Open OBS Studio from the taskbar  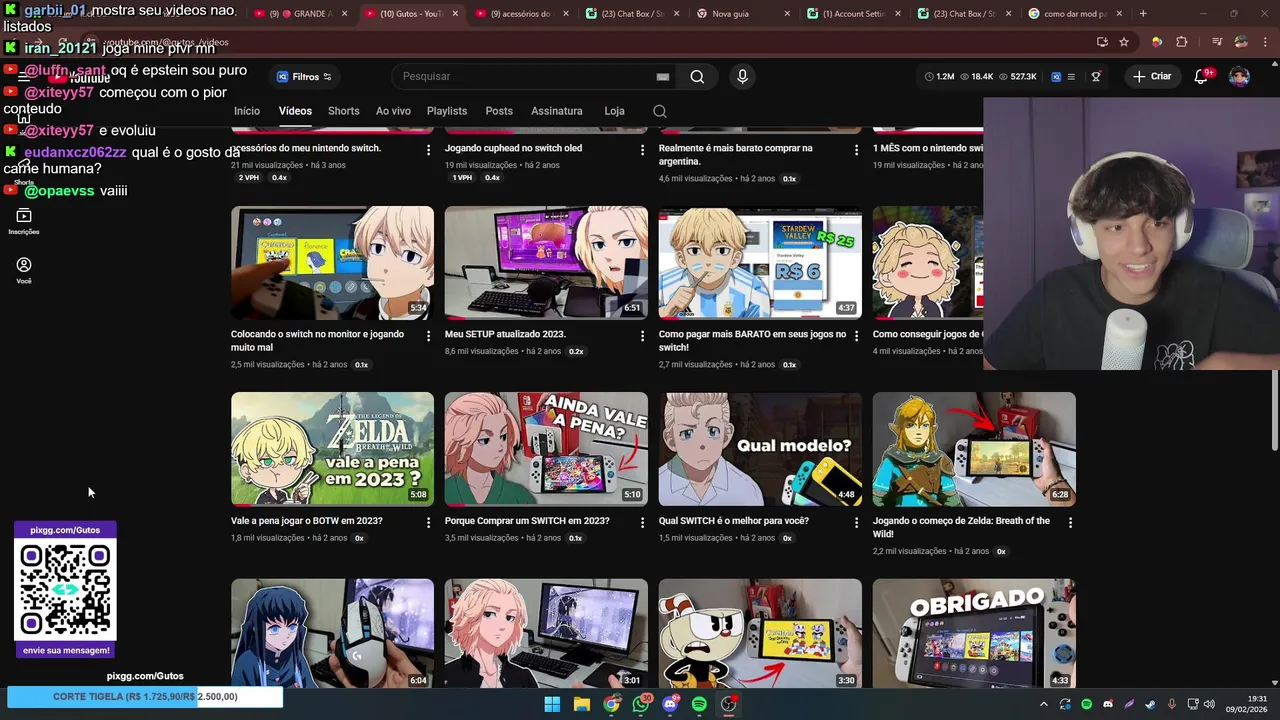[729, 704]
